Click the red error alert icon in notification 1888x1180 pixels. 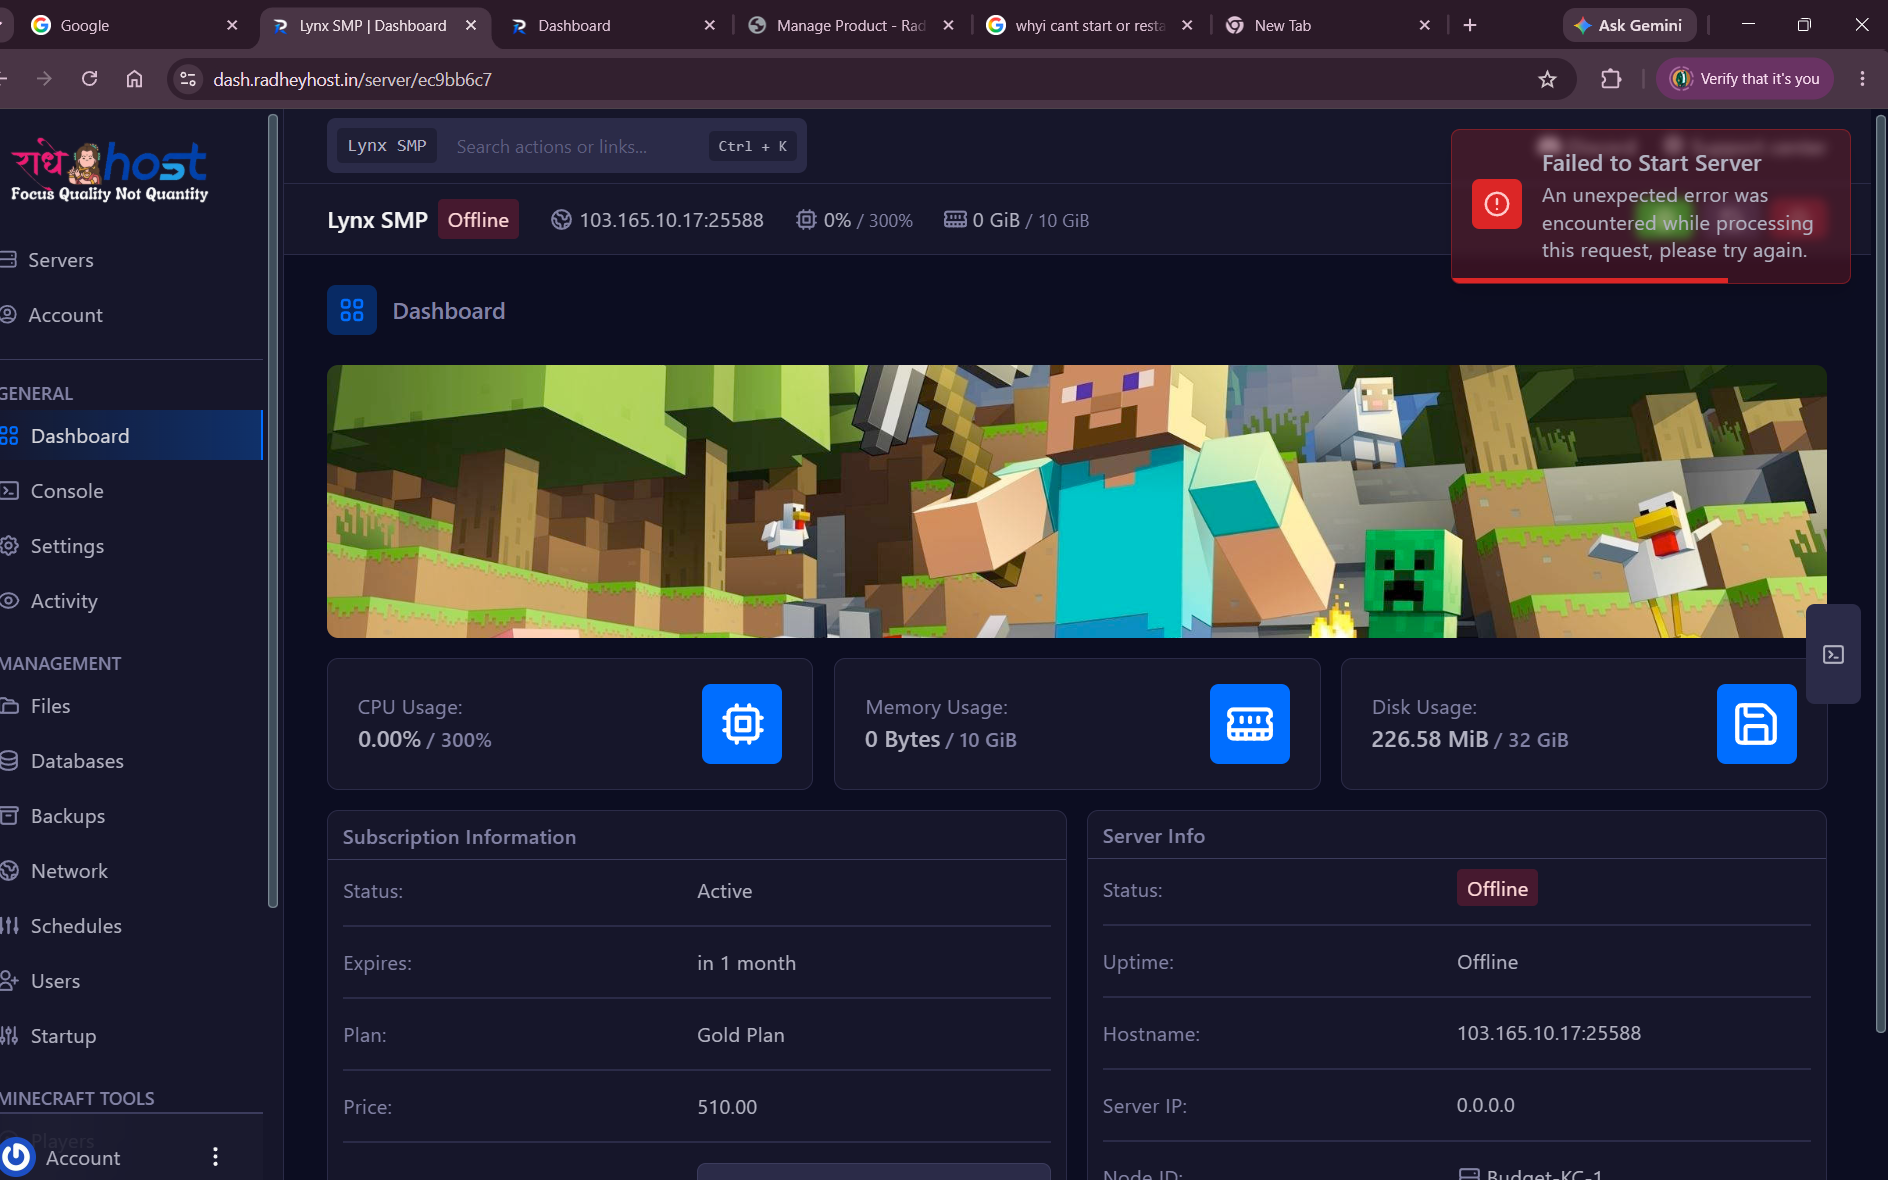[1497, 204]
